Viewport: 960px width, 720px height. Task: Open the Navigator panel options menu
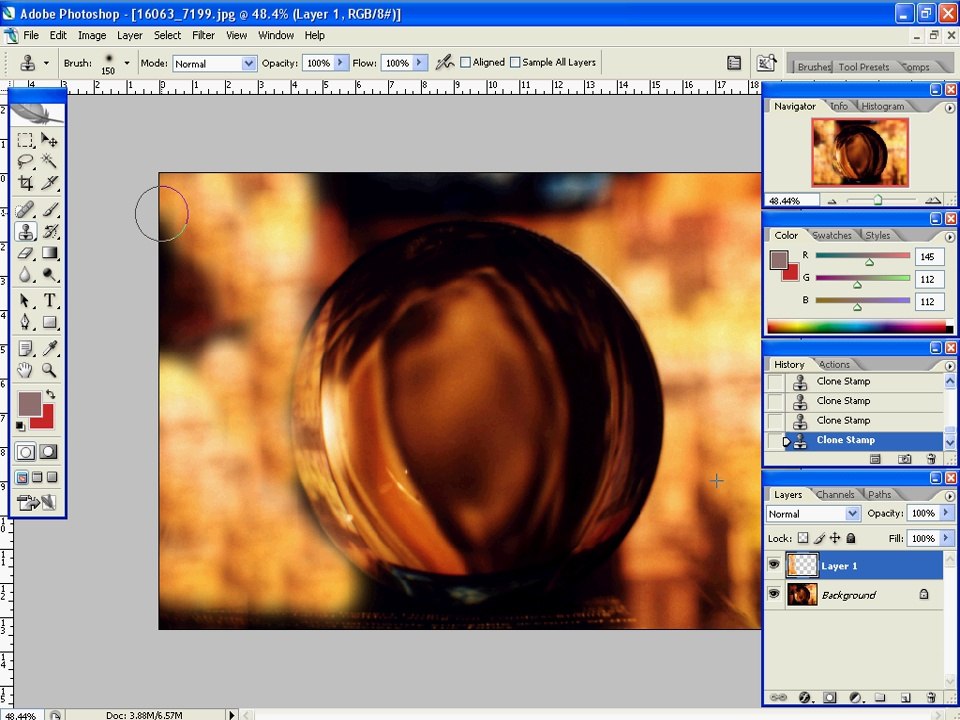(949, 108)
